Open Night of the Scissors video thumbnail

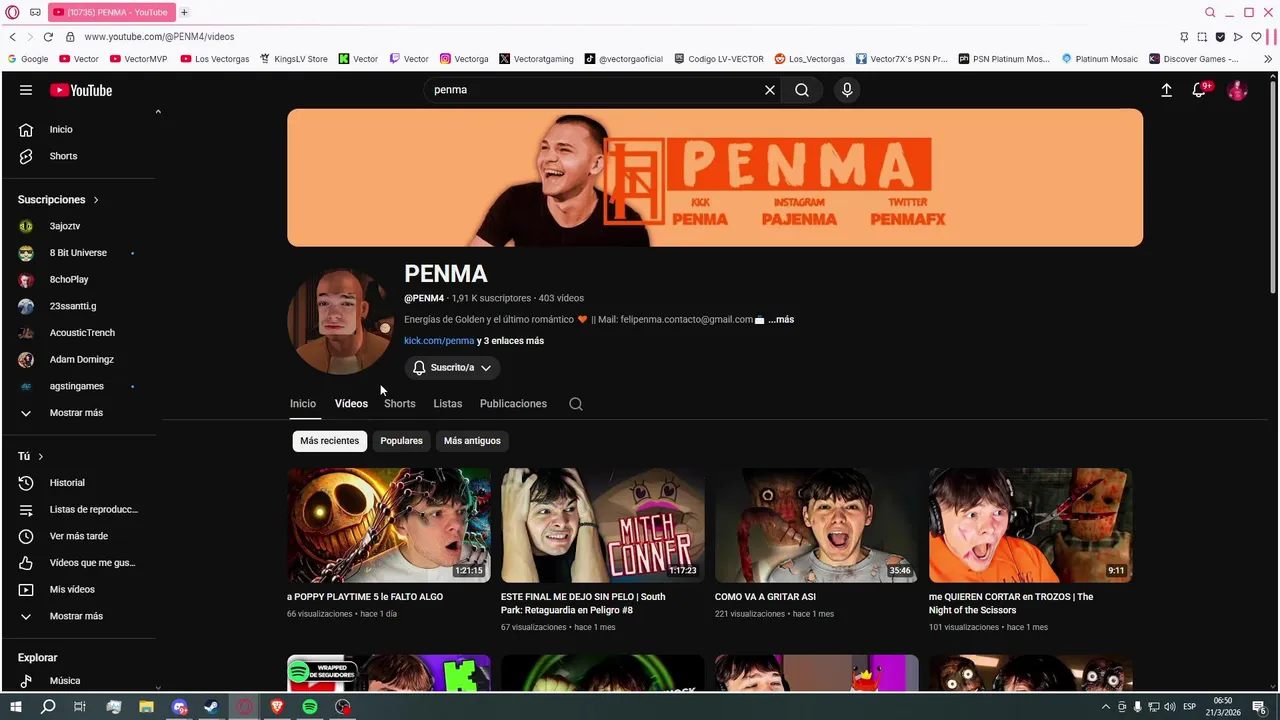point(1031,525)
